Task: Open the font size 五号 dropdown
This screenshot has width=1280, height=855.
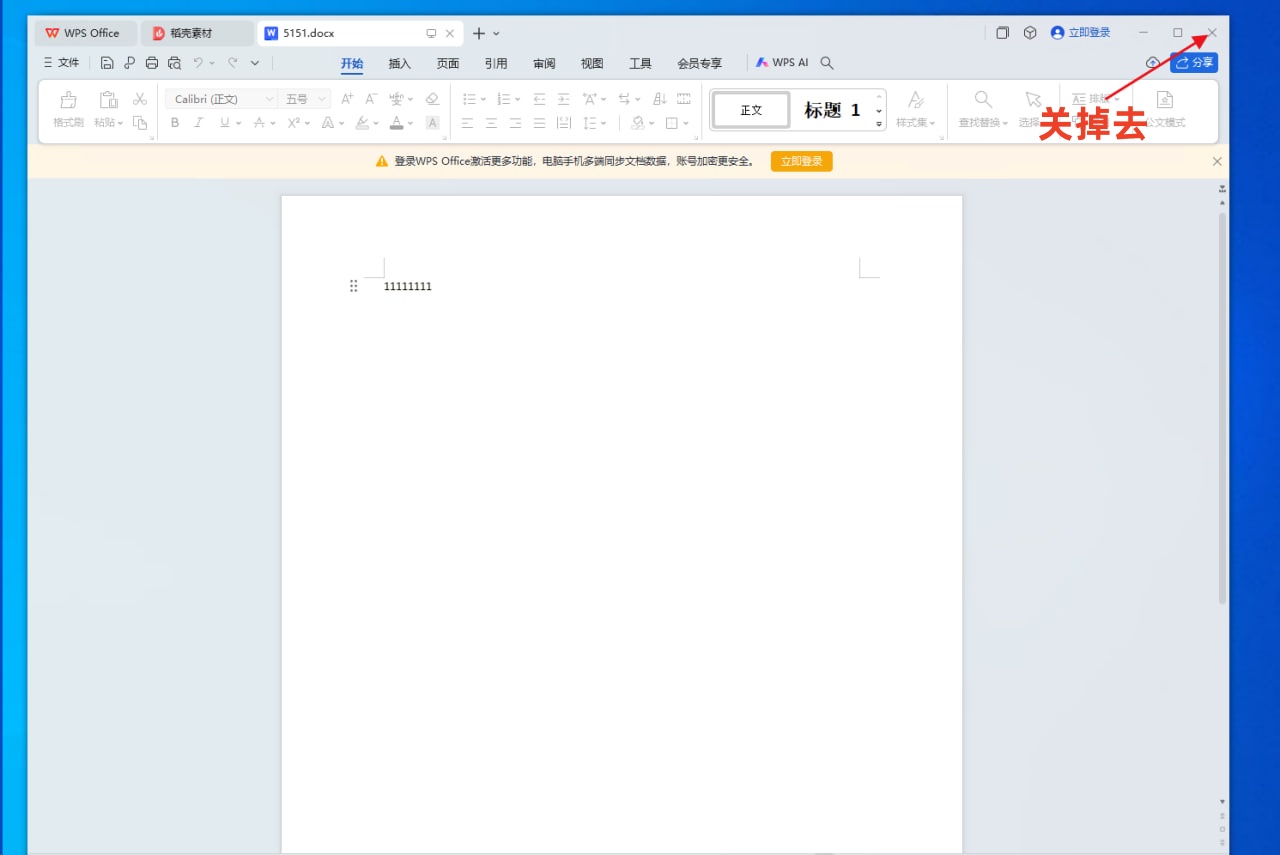Action: [305, 99]
